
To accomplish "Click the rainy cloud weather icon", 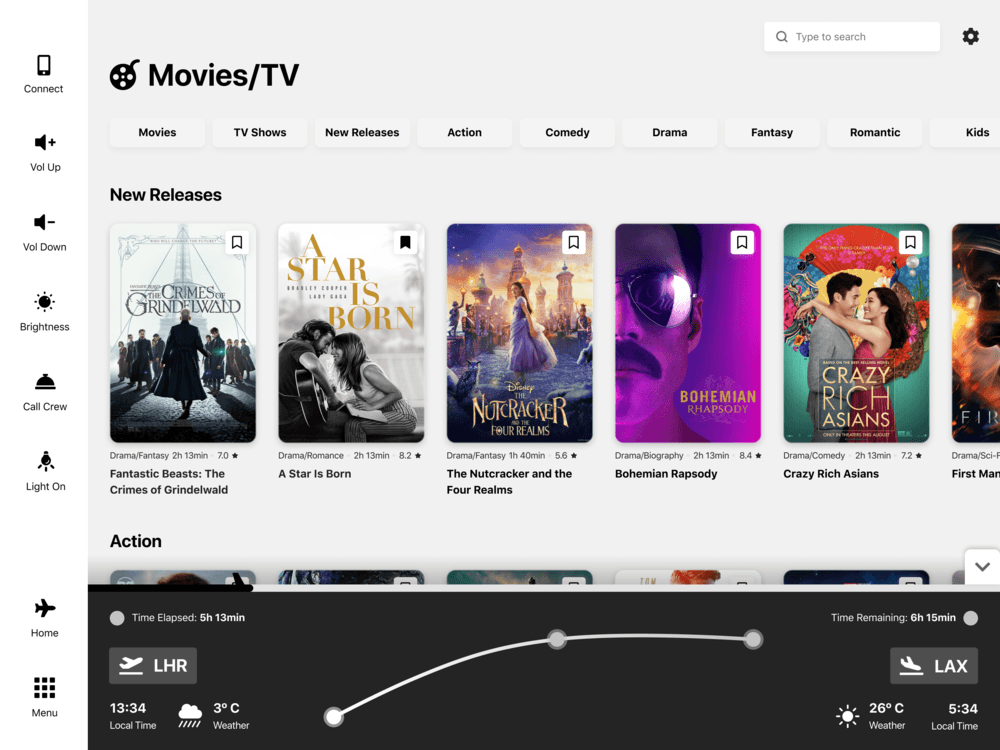I will [190, 715].
